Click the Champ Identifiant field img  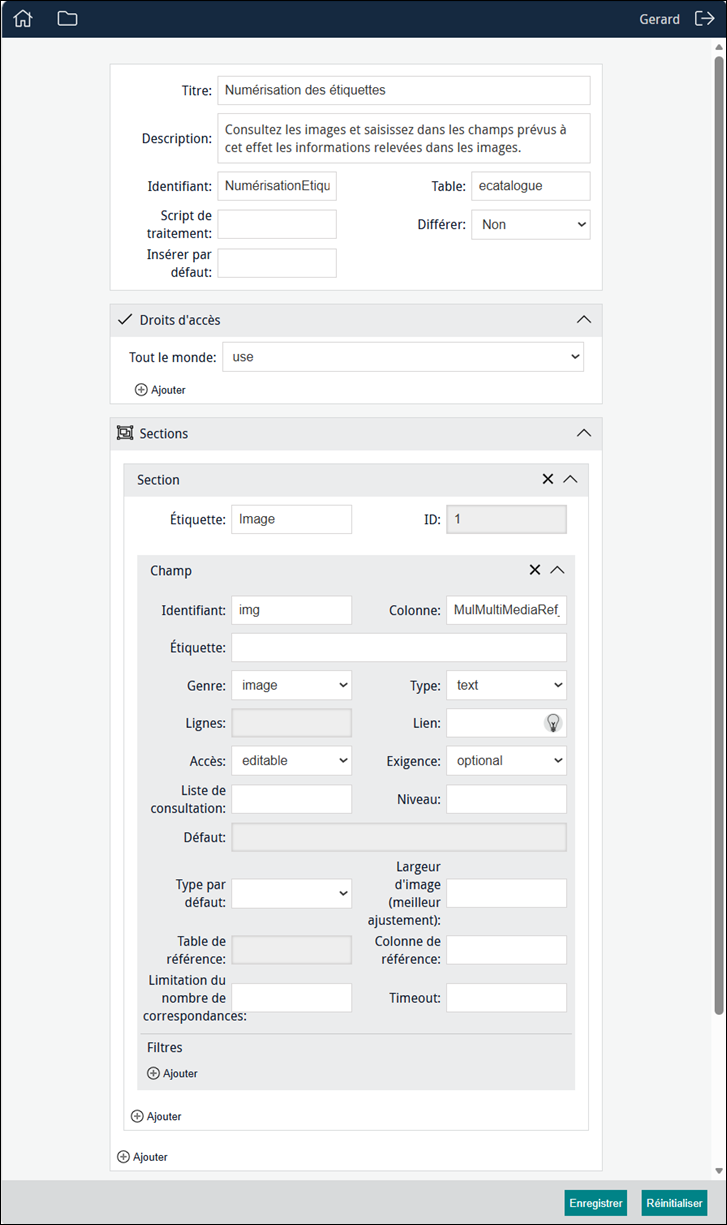pos(291,610)
